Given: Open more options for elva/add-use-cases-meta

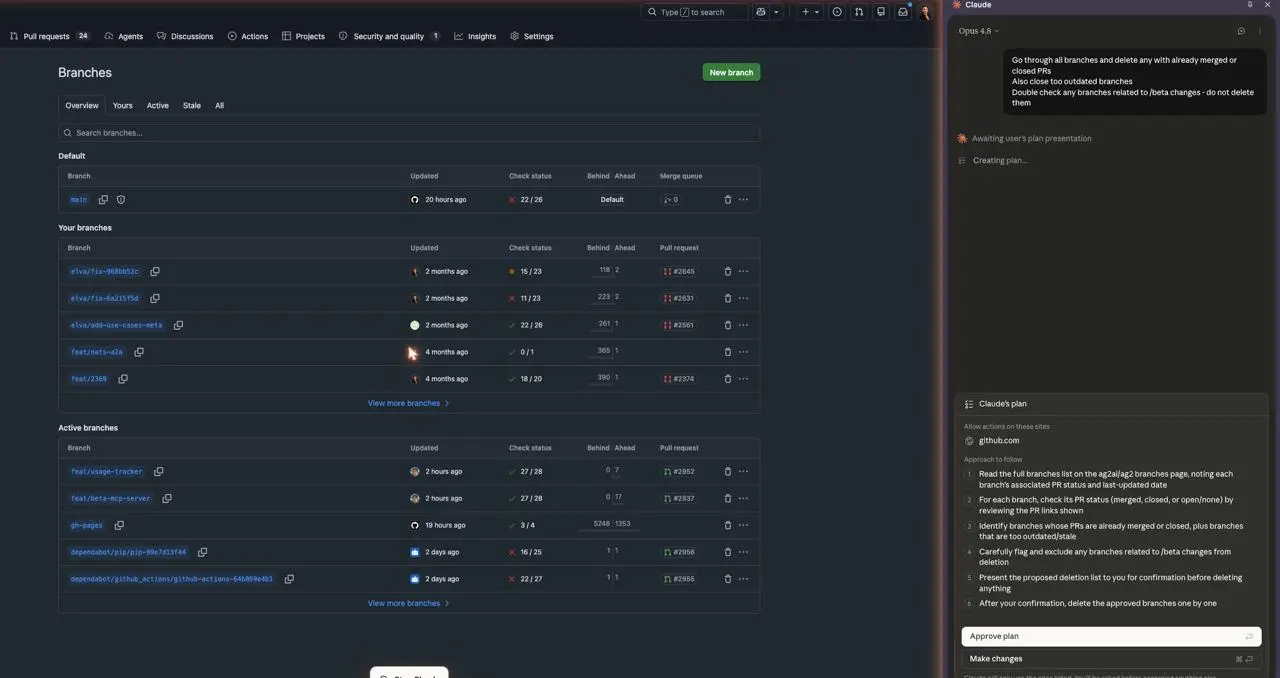Looking at the screenshot, I should [743, 325].
